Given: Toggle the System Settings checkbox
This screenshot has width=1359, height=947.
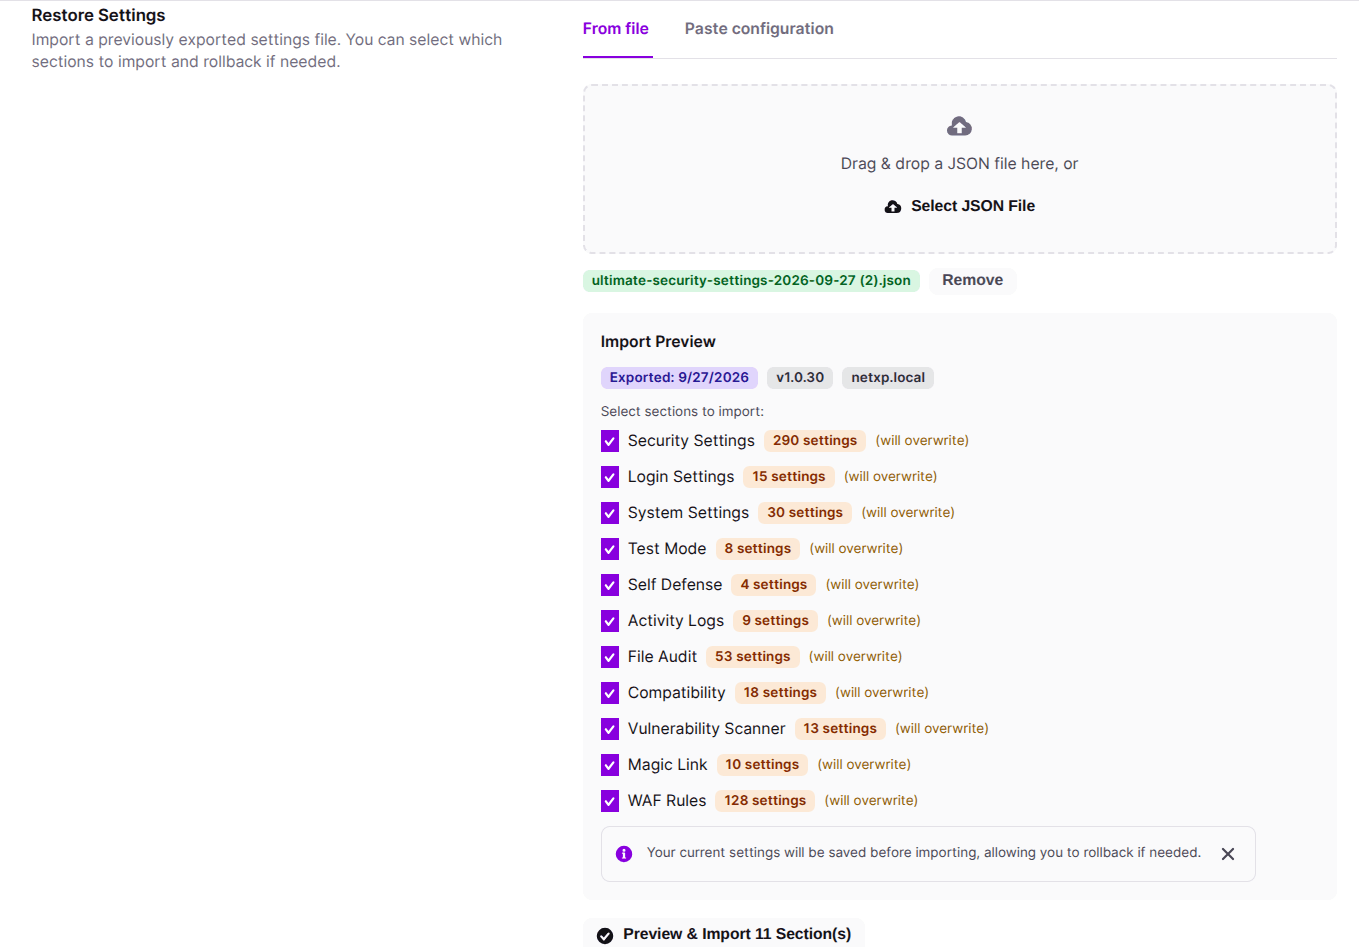Looking at the screenshot, I should [610, 513].
